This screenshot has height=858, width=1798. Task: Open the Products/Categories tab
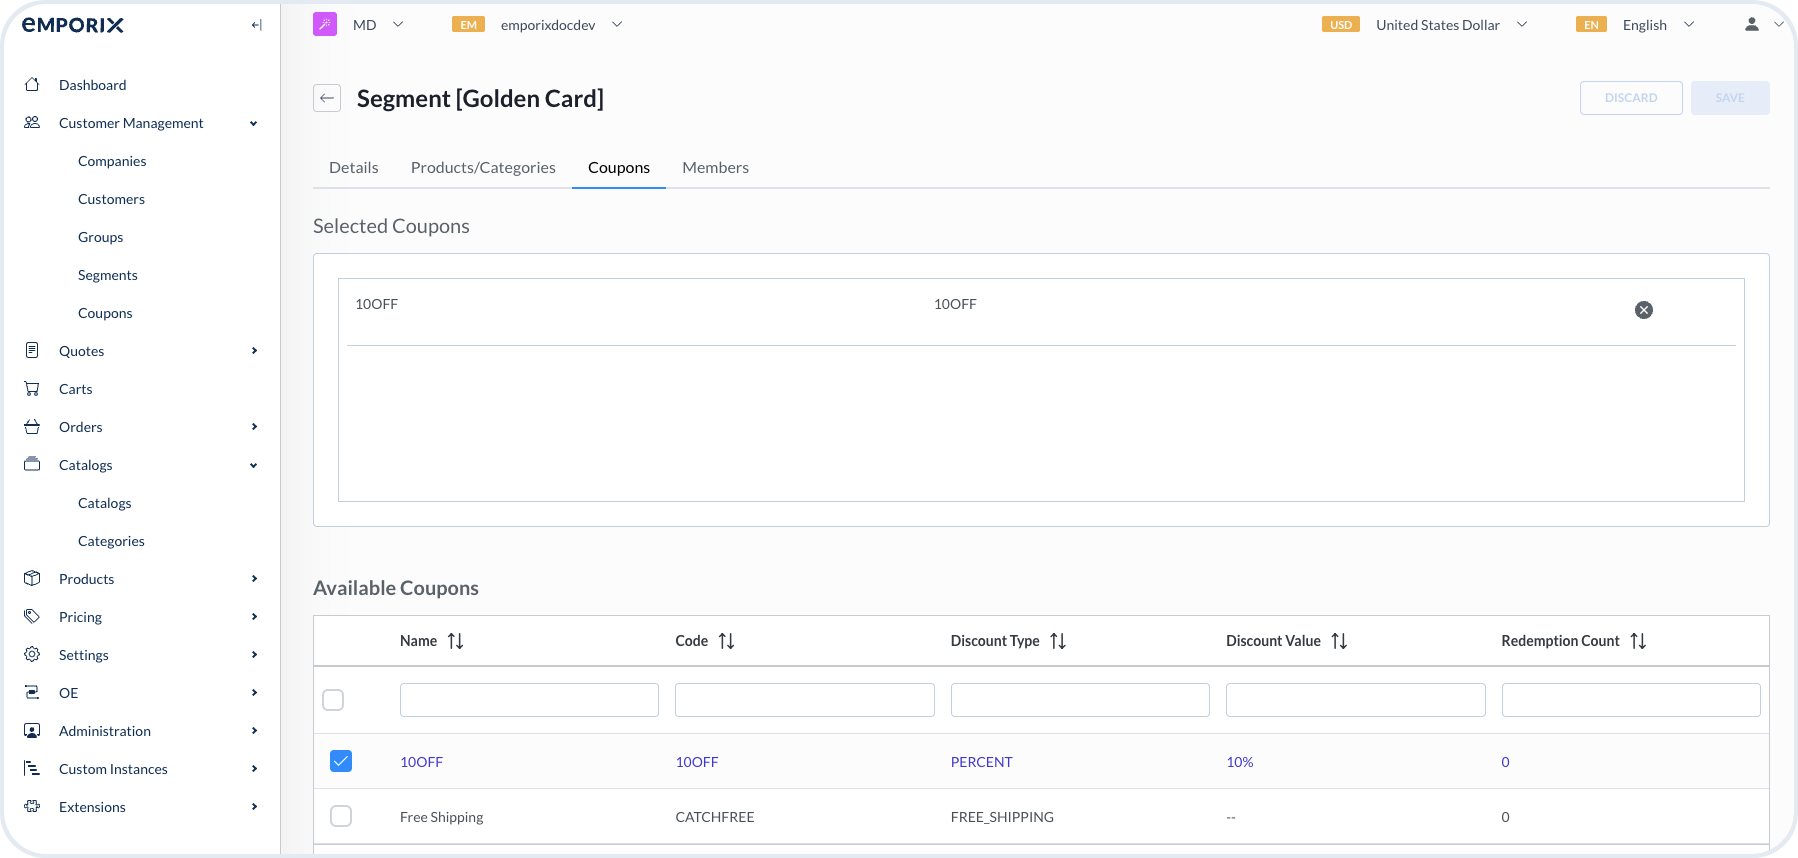(x=483, y=168)
